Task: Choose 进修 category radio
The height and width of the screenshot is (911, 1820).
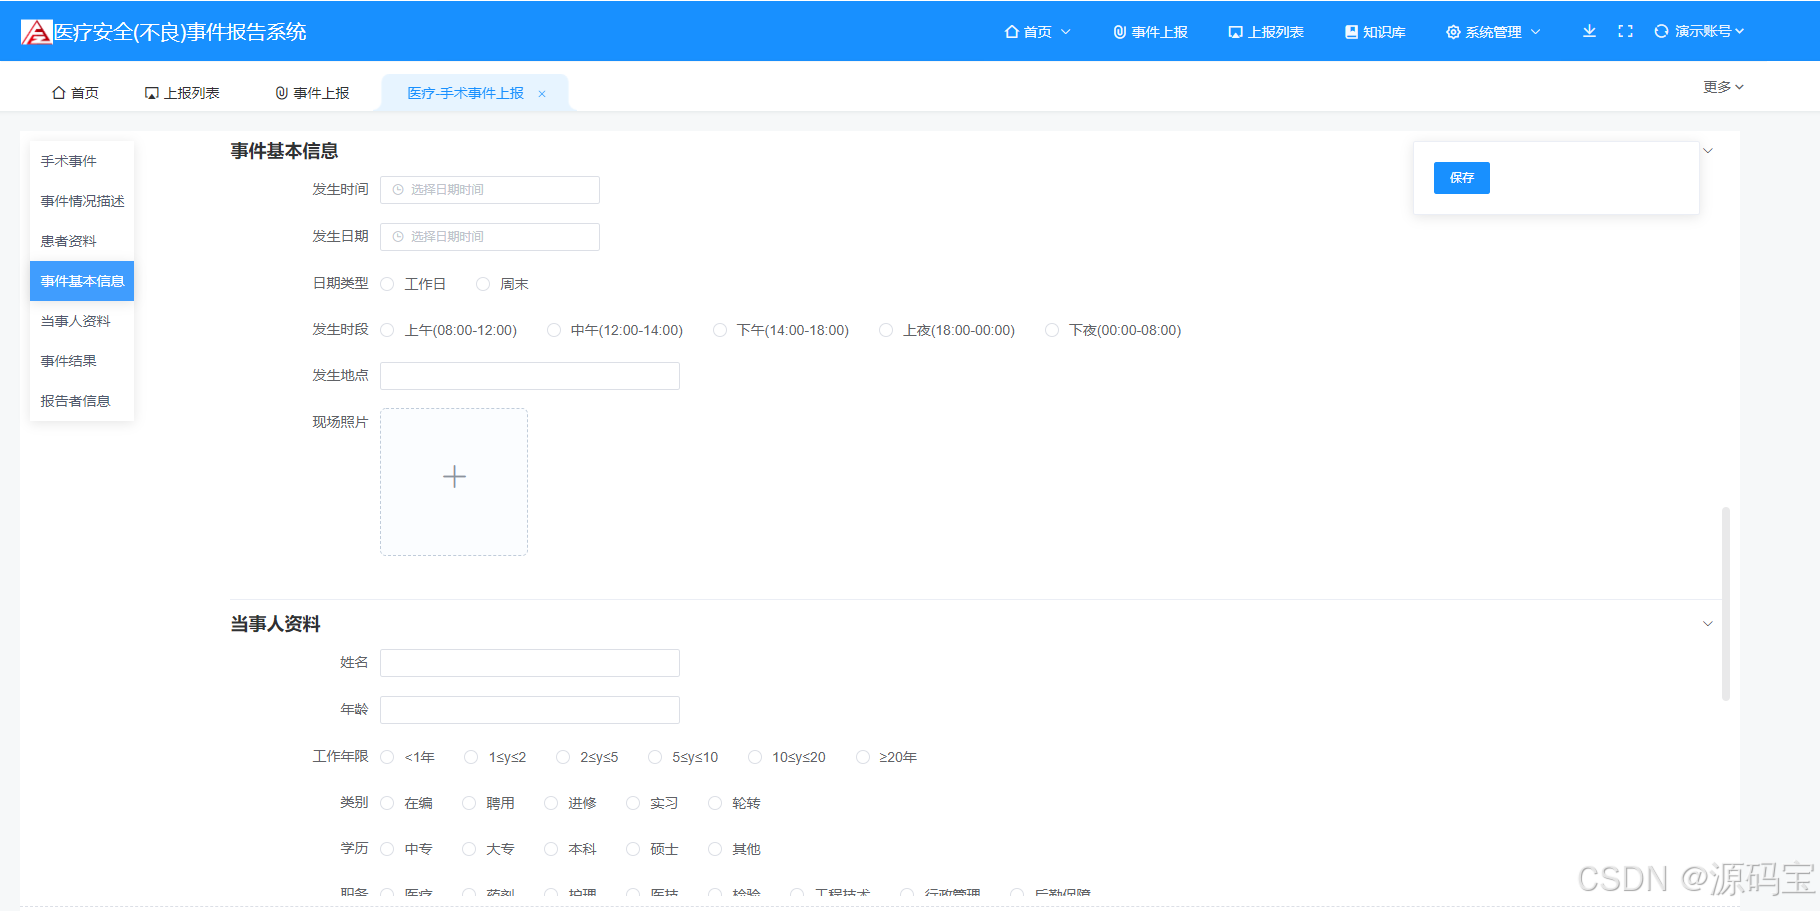Action: (x=551, y=803)
